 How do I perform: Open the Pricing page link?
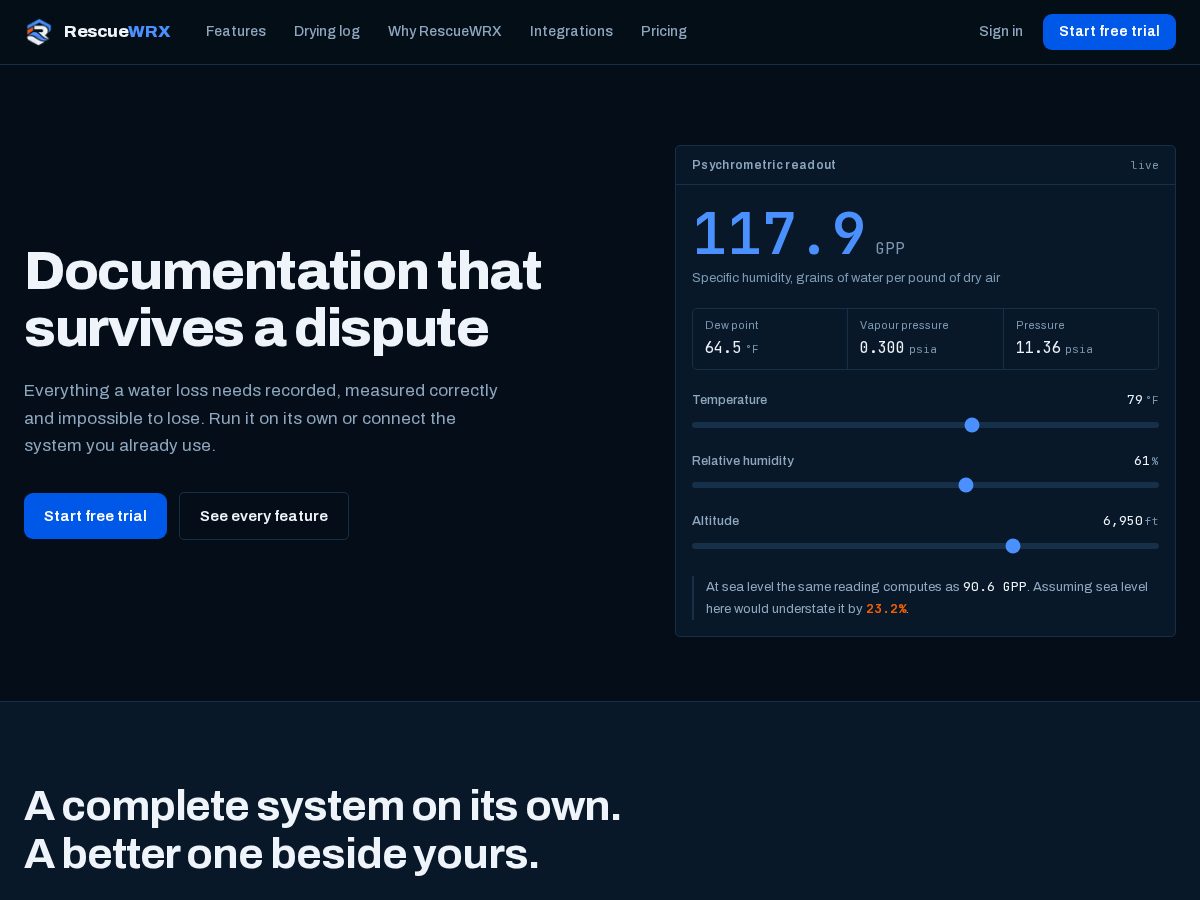tap(664, 32)
